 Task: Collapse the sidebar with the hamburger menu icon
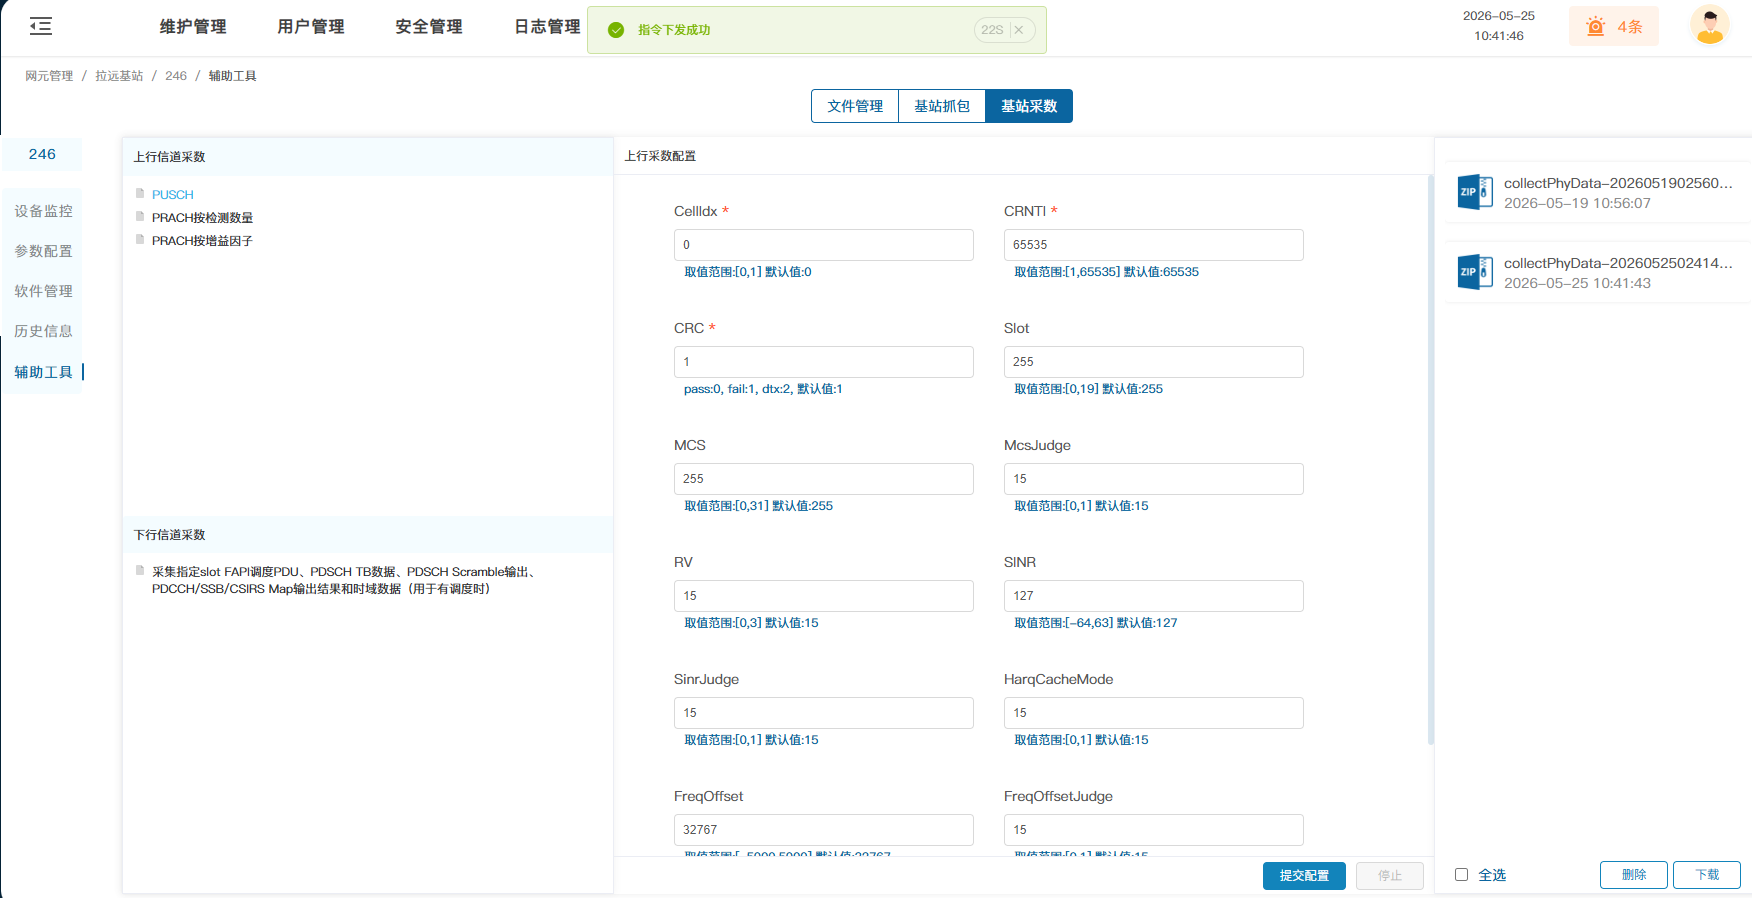[x=41, y=27]
